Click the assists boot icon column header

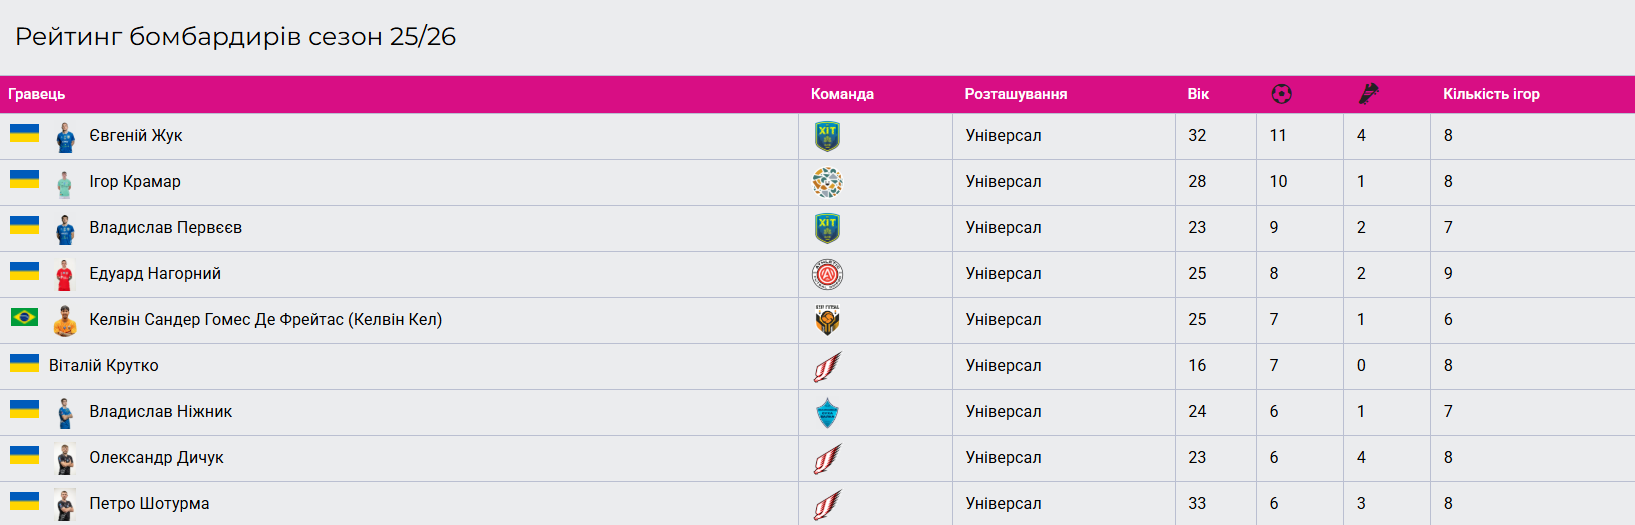(x=1368, y=94)
